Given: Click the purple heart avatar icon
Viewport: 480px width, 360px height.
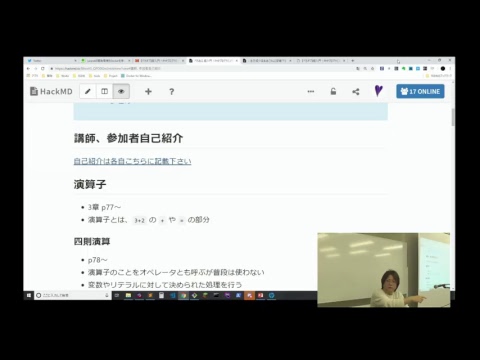Looking at the screenshot, I should coord(378,91).
